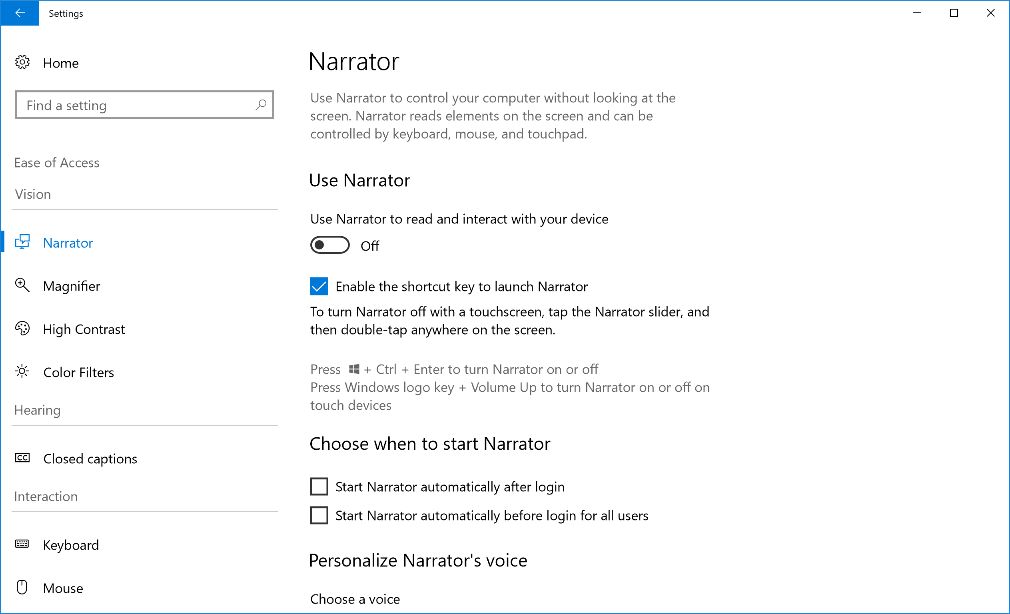The width and height of the screenshot is (1010, 614).
Task: Open the Keyboard settings page
Action: pos(71,545)
